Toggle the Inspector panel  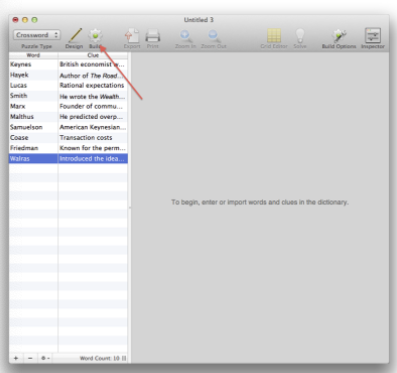(x=373, y=35)
